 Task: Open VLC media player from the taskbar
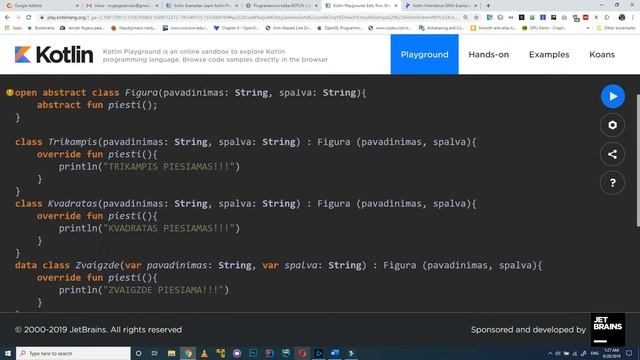click(204, 353)
